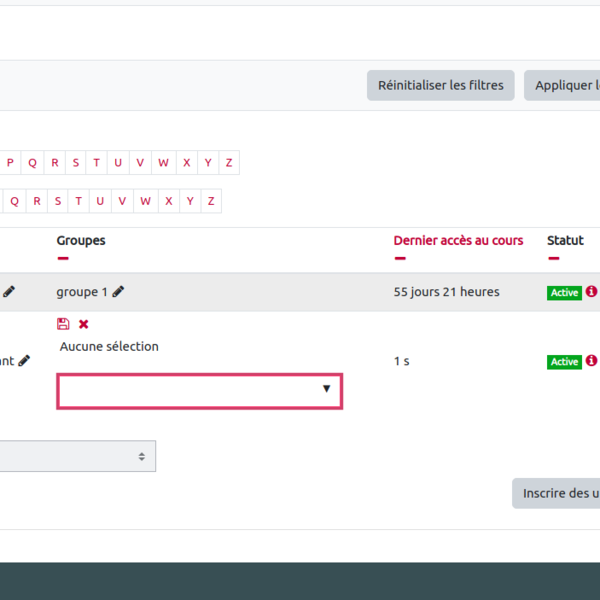Click the info icon beside the second Active status
The width and height of the screenshot is (600, 600).
pos(591,361)
